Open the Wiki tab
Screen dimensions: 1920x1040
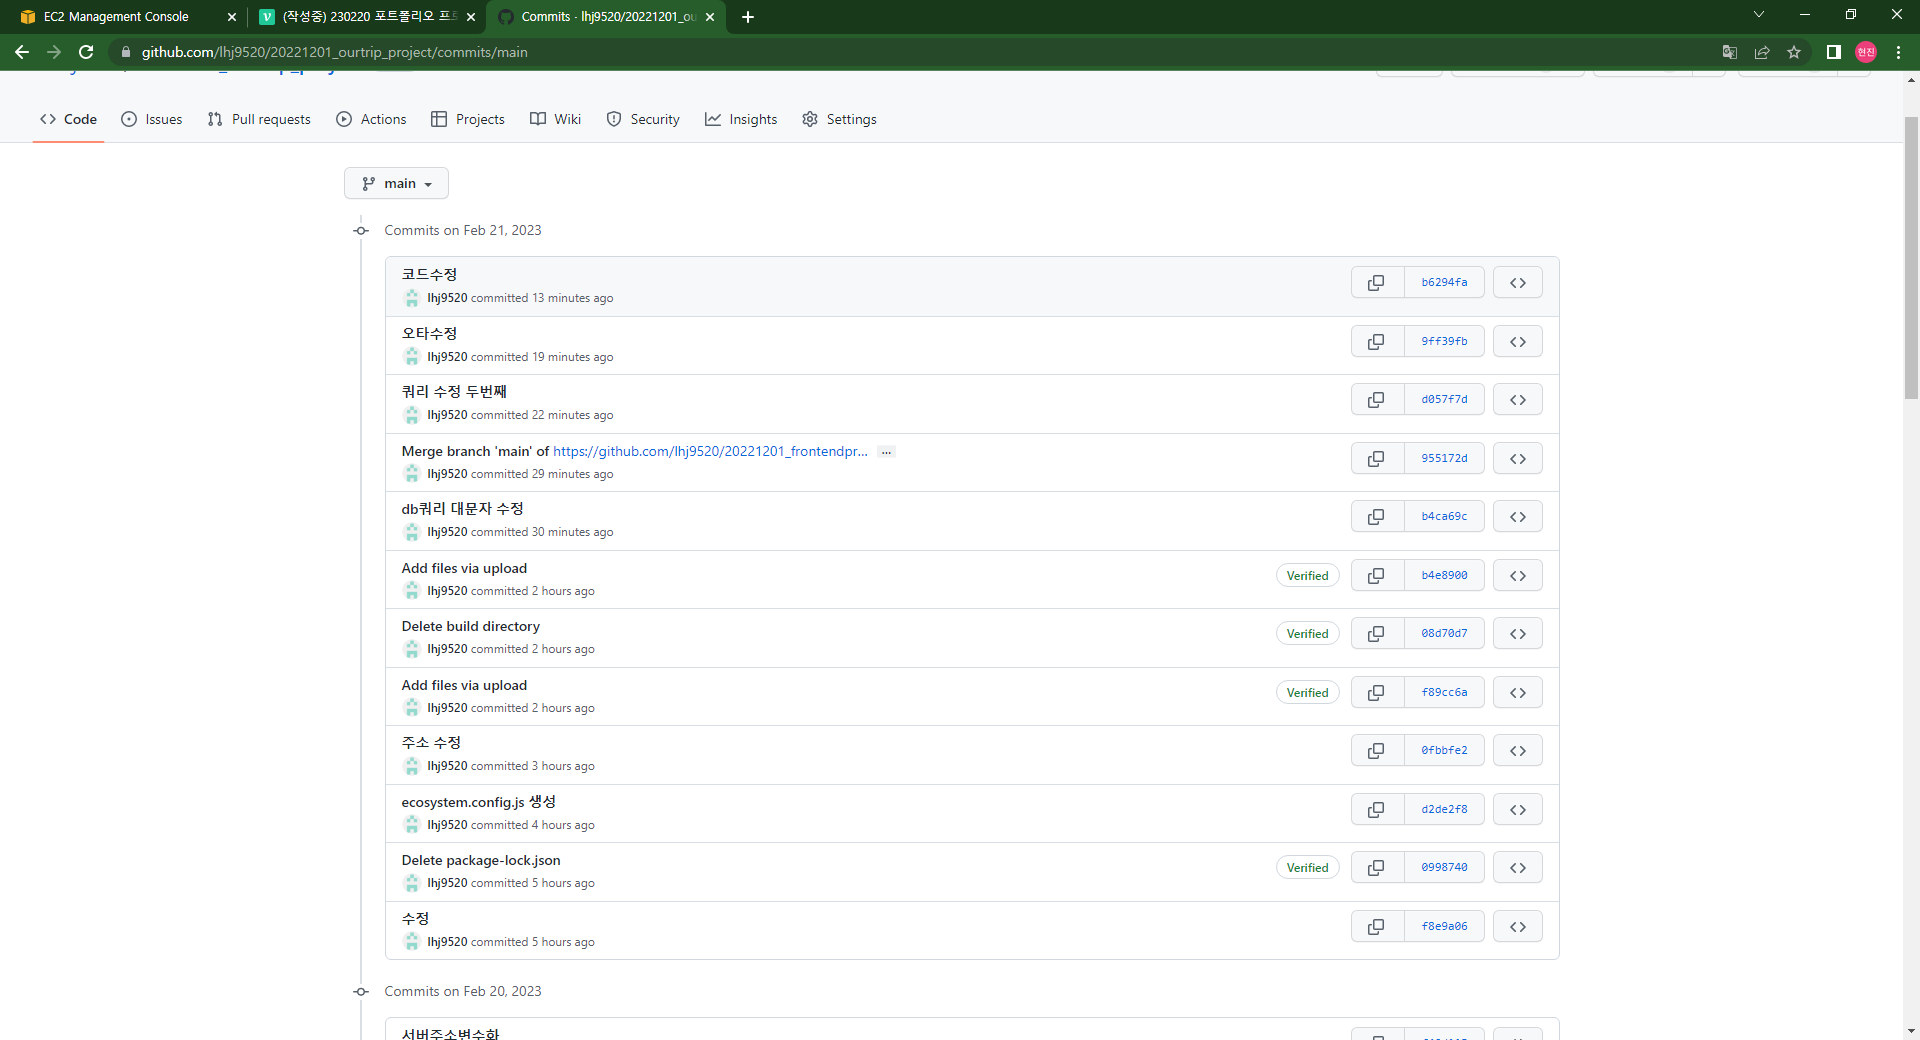[x=555, y=119]
